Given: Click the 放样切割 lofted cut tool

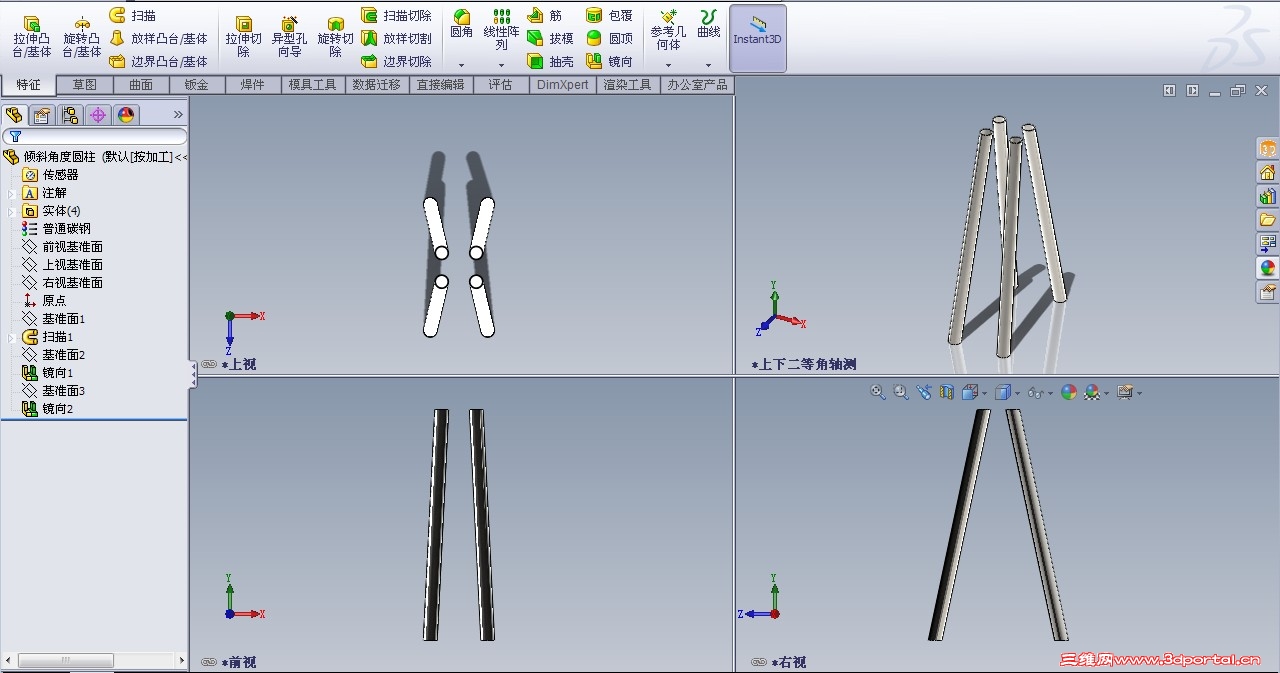Looking at the screenshot, I should point(396,39).
